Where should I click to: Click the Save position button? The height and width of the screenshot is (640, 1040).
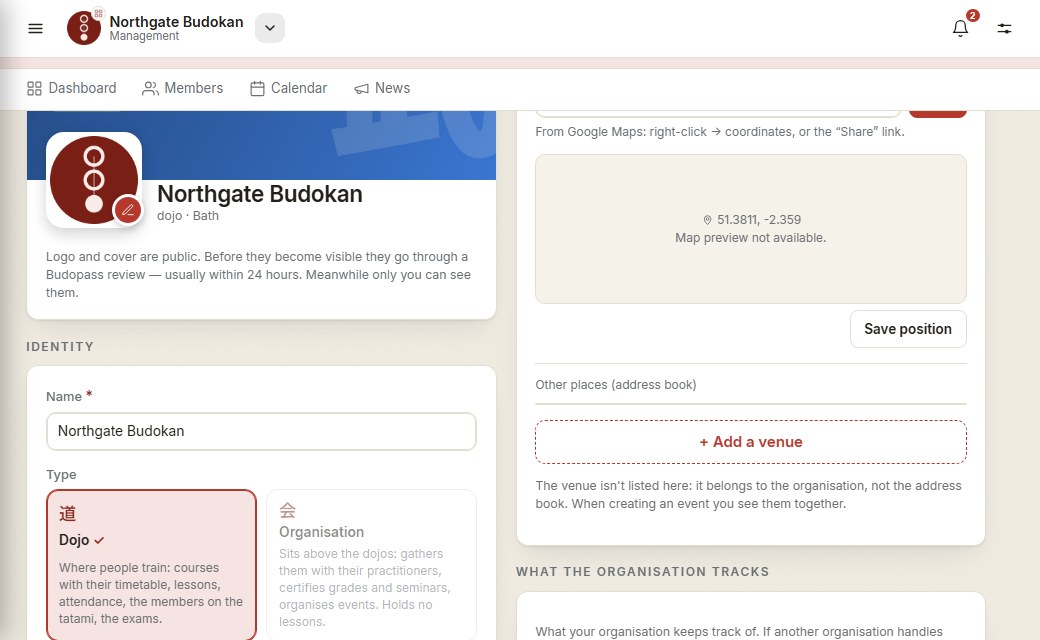coord(908,329)
